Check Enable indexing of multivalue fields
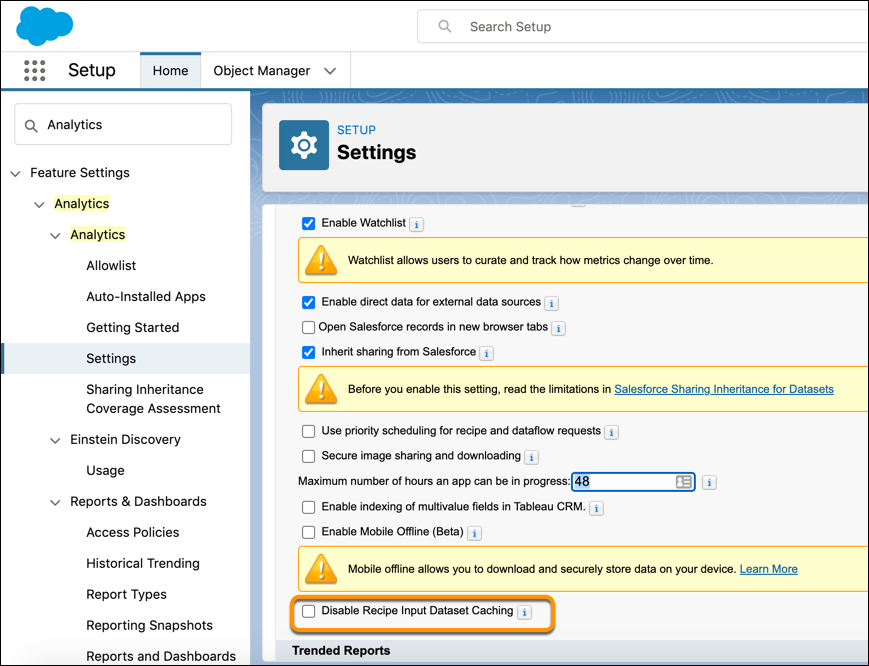This screenshot has width=869, height=666. 308,507
